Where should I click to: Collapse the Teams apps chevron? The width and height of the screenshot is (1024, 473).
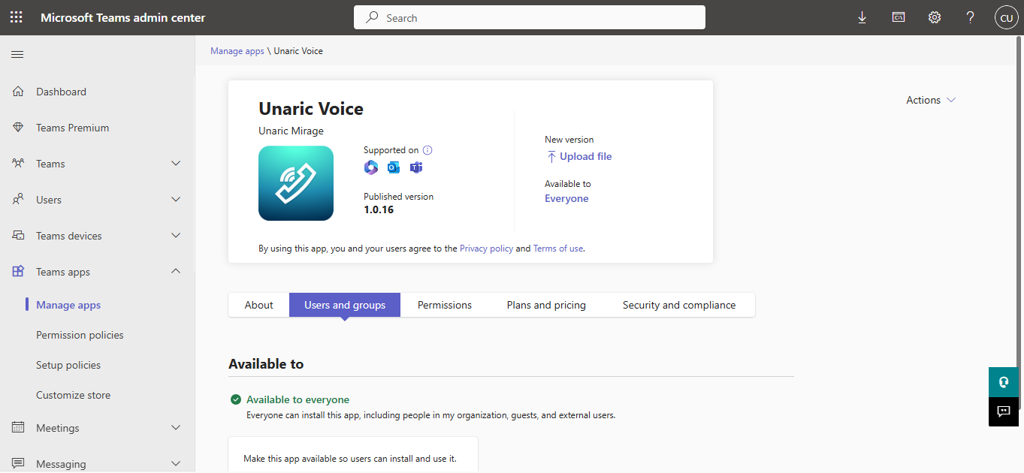(176, 271)
